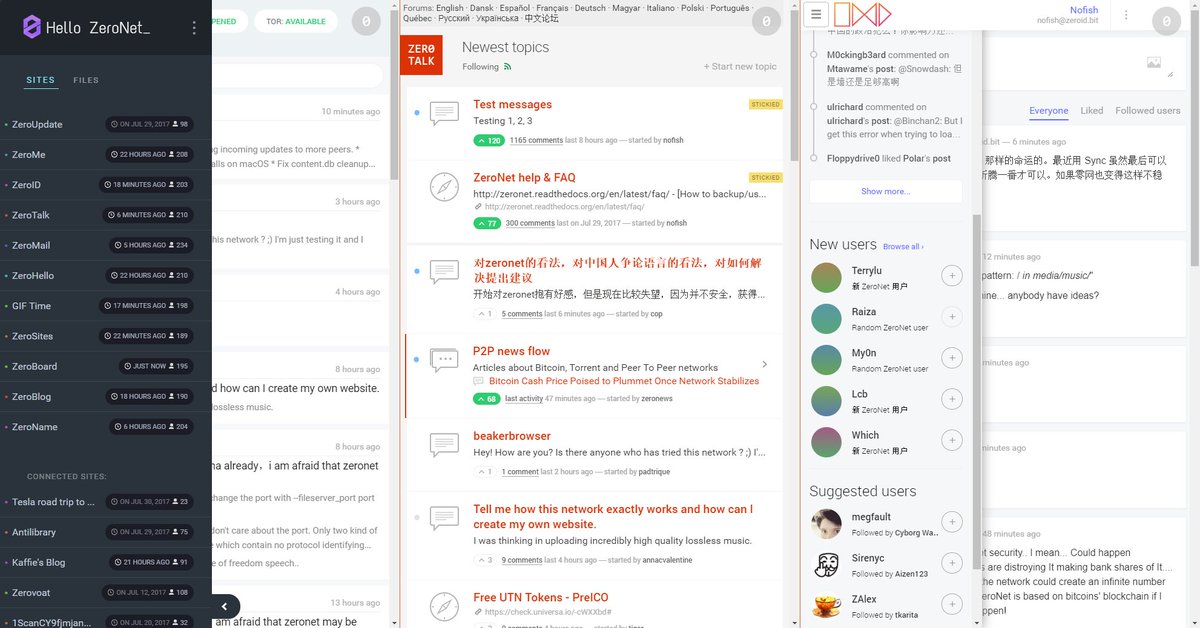Open the English forum link
The height and width of the screenshot is (628, 1200).
(450, 8)
